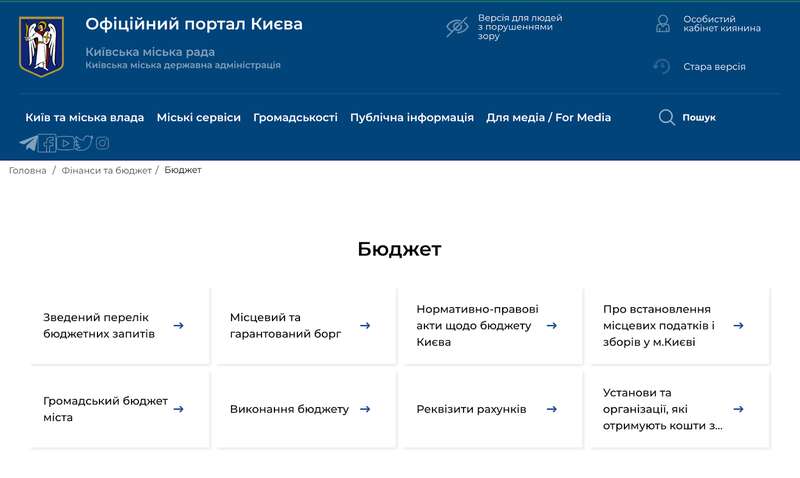The image size is (800, 478).
Task: Expand the 'Публічна інформація' menu item
Action: (411, 117)
